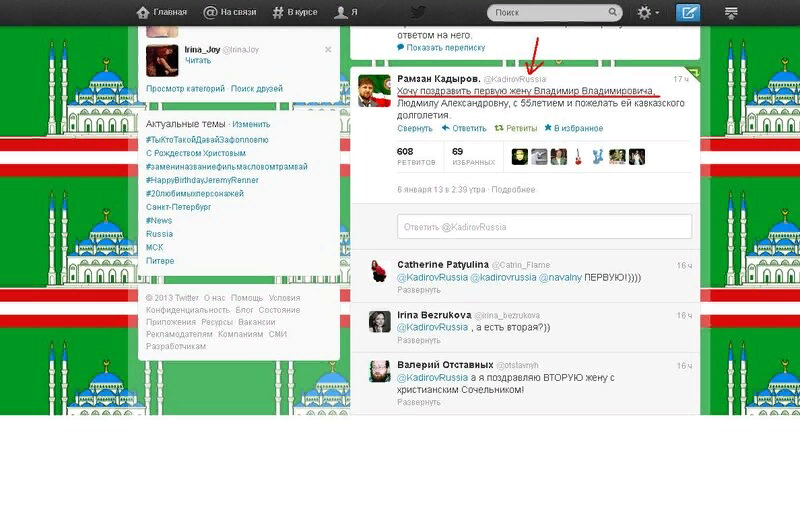Focus the Поиск search field
The width and height of the screenshot is (800, 506).
click(x=554, y=12)
